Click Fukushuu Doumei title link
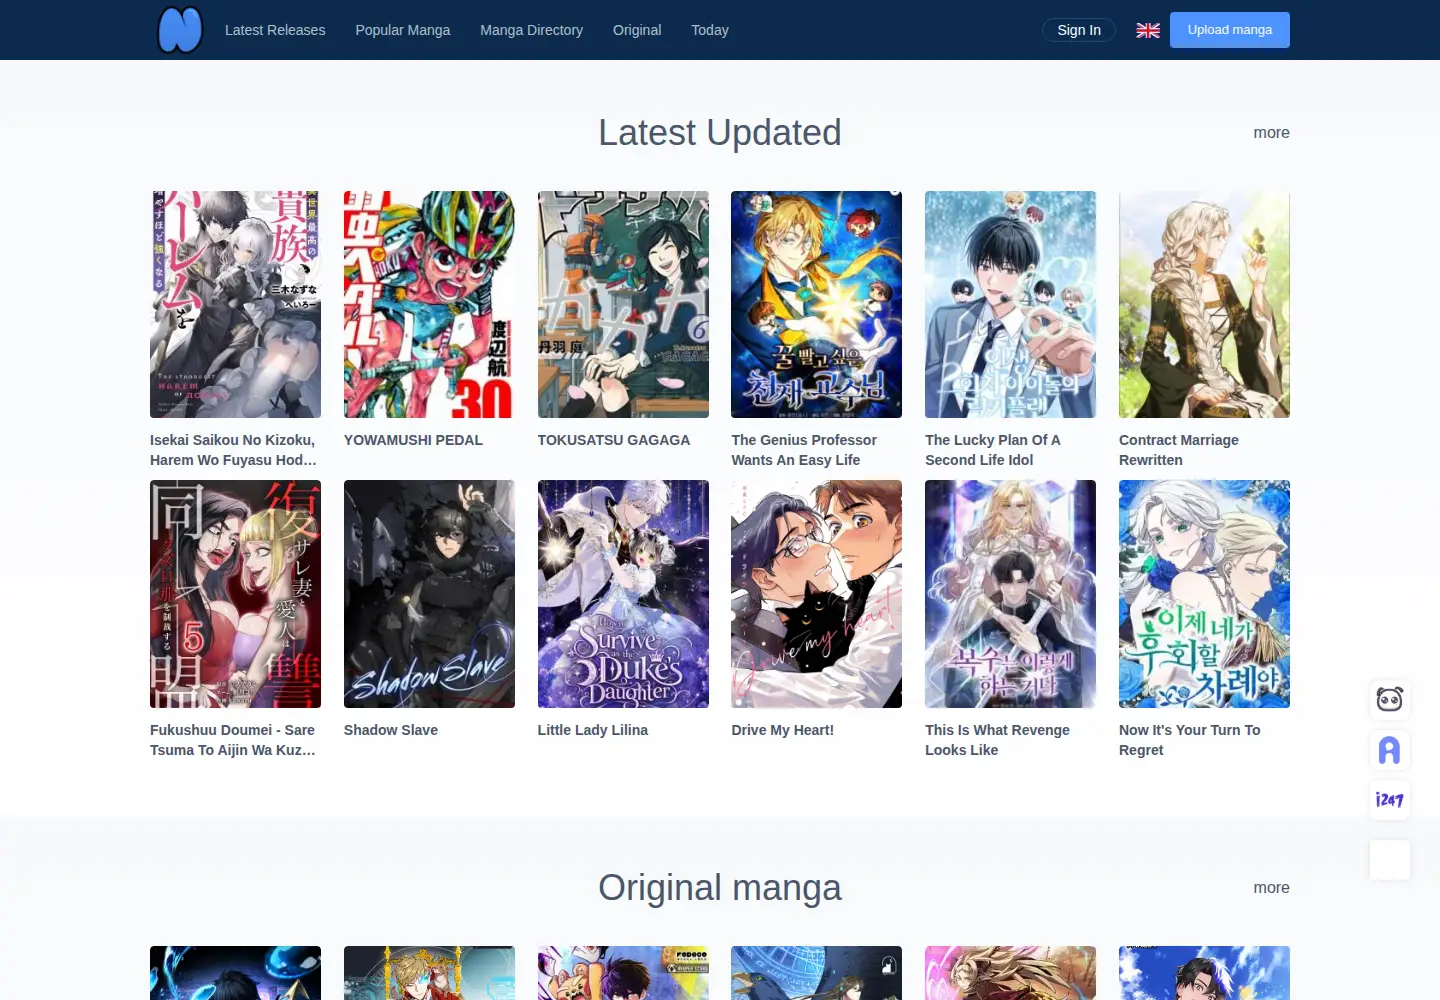 click(233, 740)
